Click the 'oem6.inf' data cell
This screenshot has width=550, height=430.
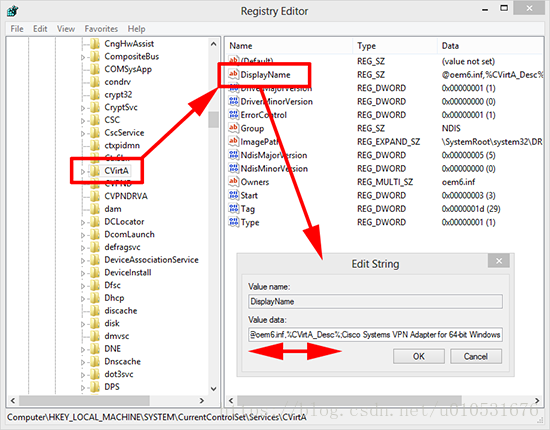(458, 182)
